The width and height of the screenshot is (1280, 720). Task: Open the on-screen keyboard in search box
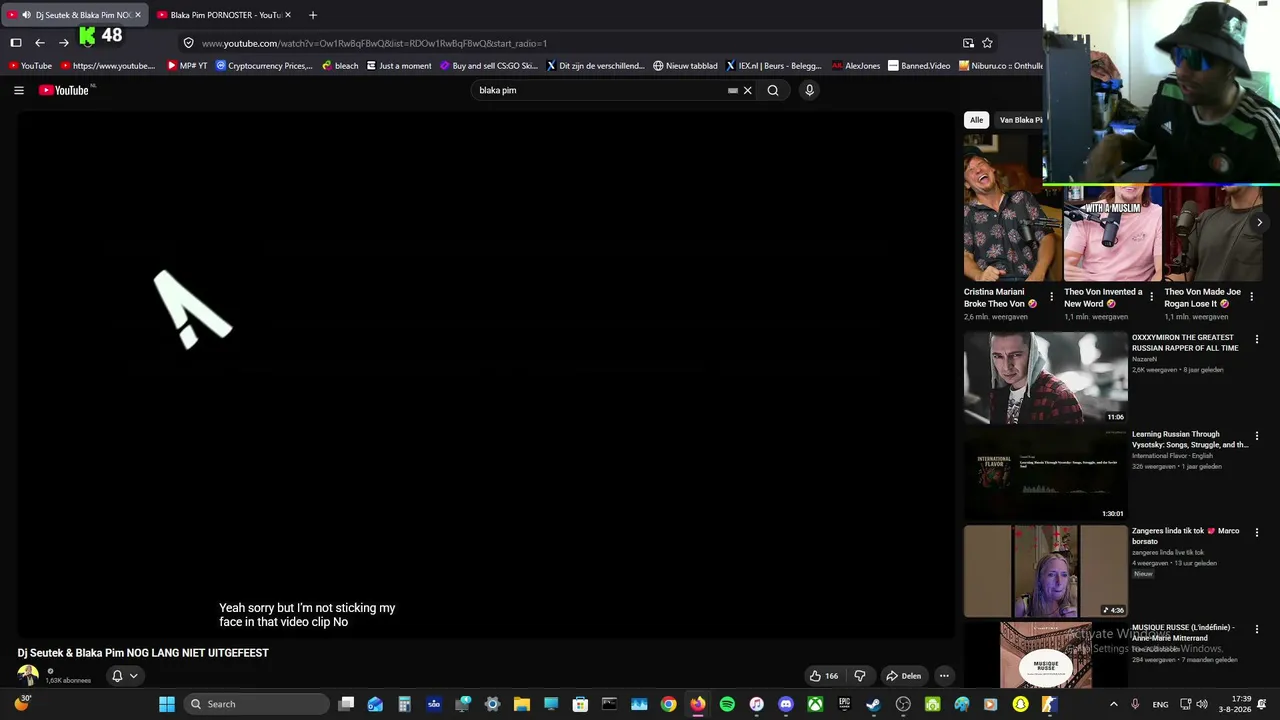point(733,90)
